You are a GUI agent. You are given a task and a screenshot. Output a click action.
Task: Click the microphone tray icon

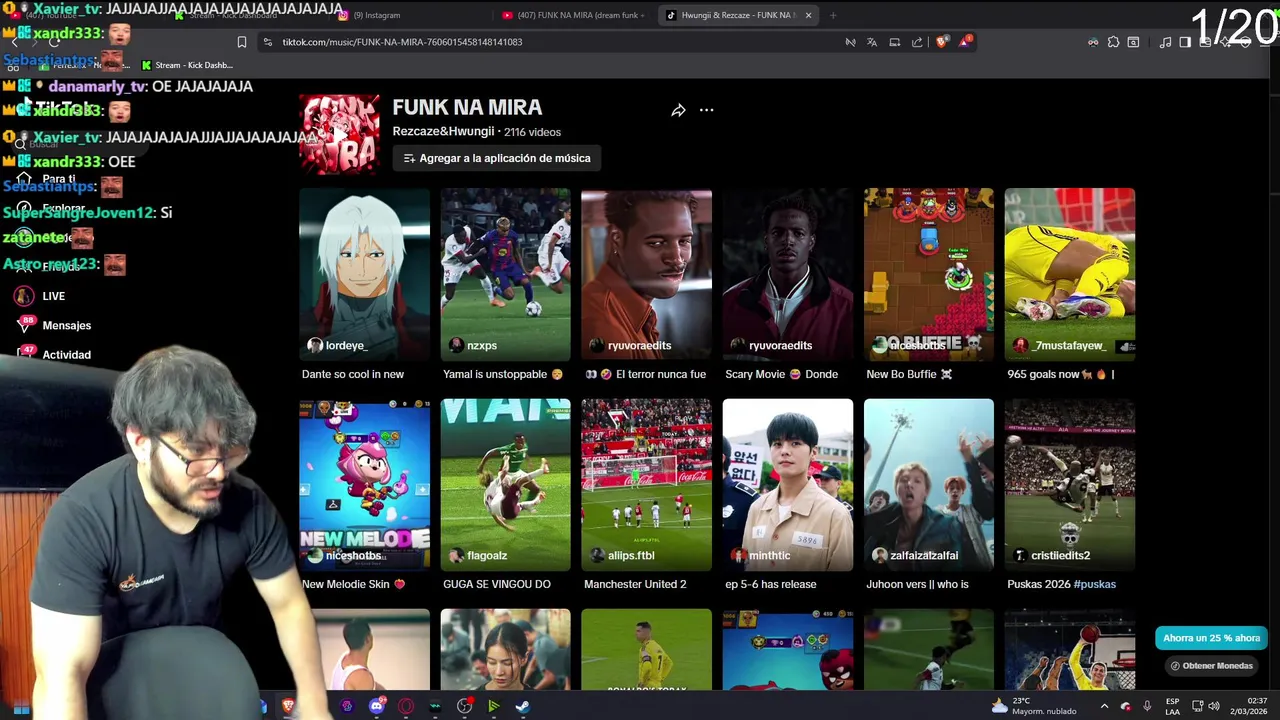[x=1147, y=706]
